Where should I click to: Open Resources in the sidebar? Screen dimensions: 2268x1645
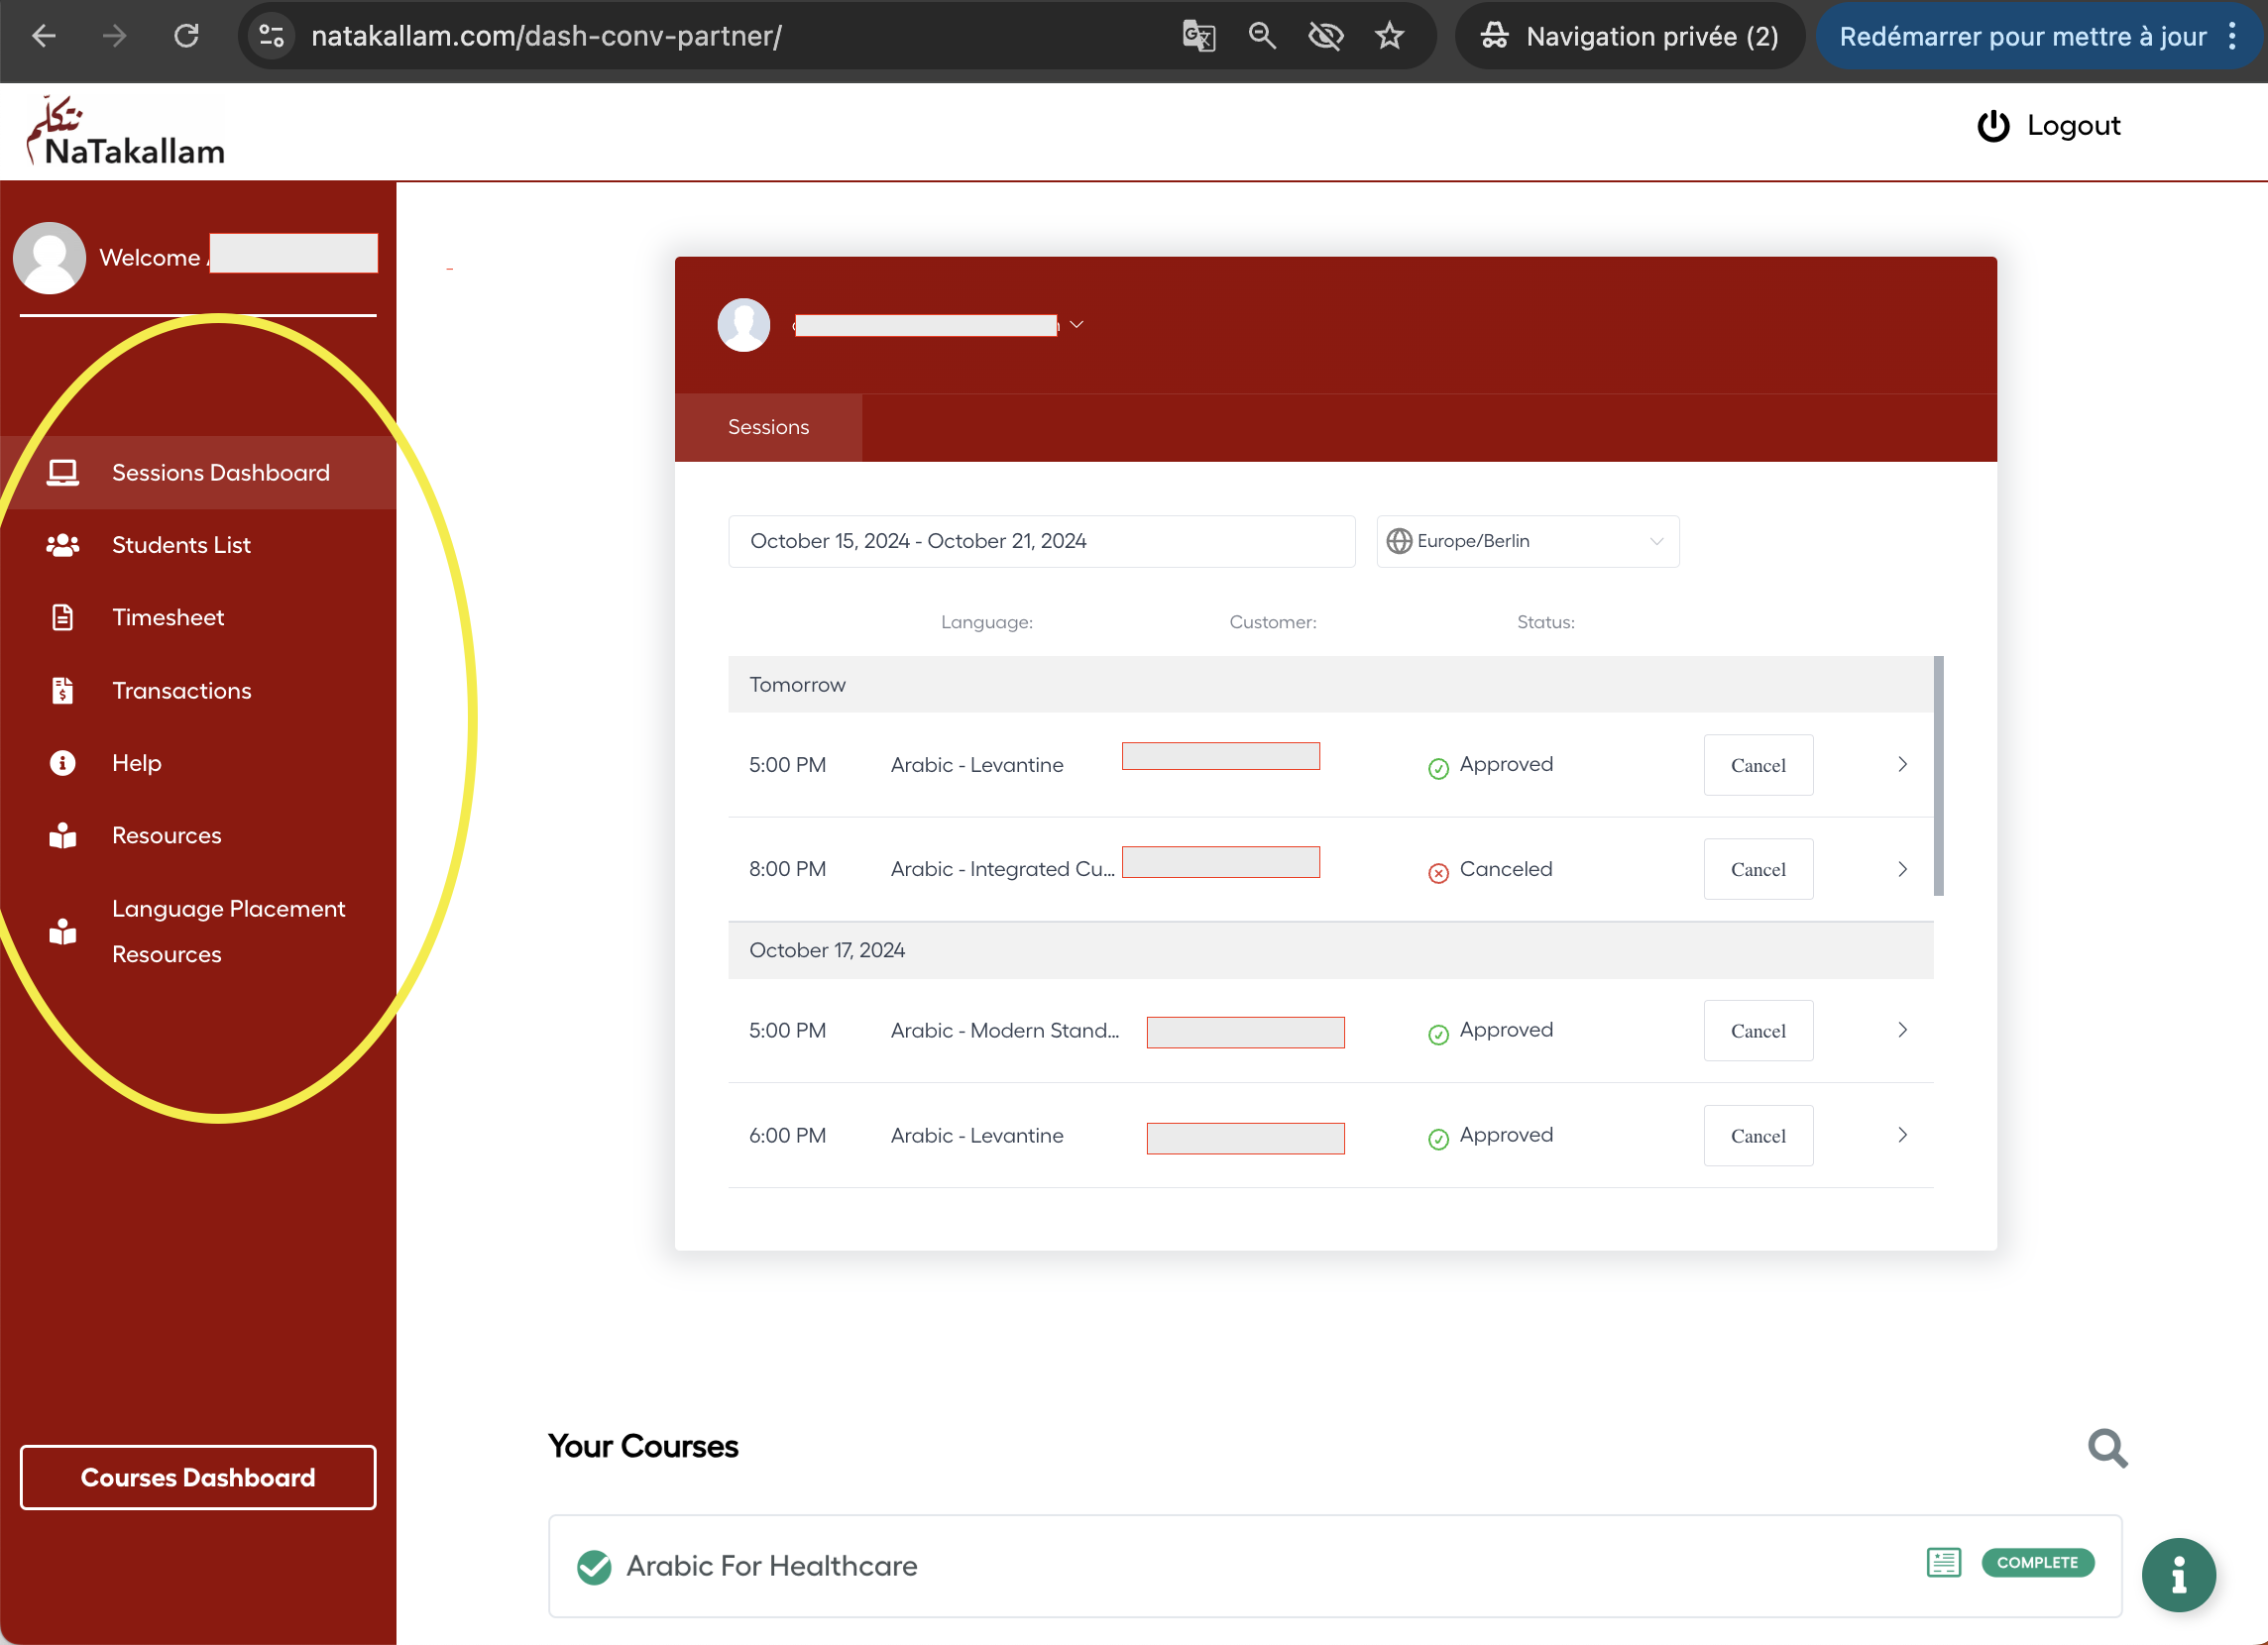tap(198, 835)
